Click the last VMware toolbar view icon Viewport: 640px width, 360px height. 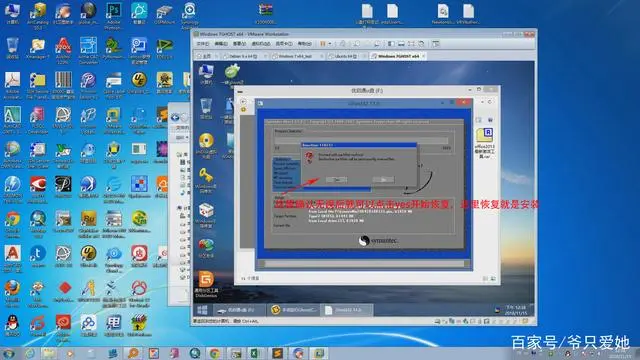436,44
